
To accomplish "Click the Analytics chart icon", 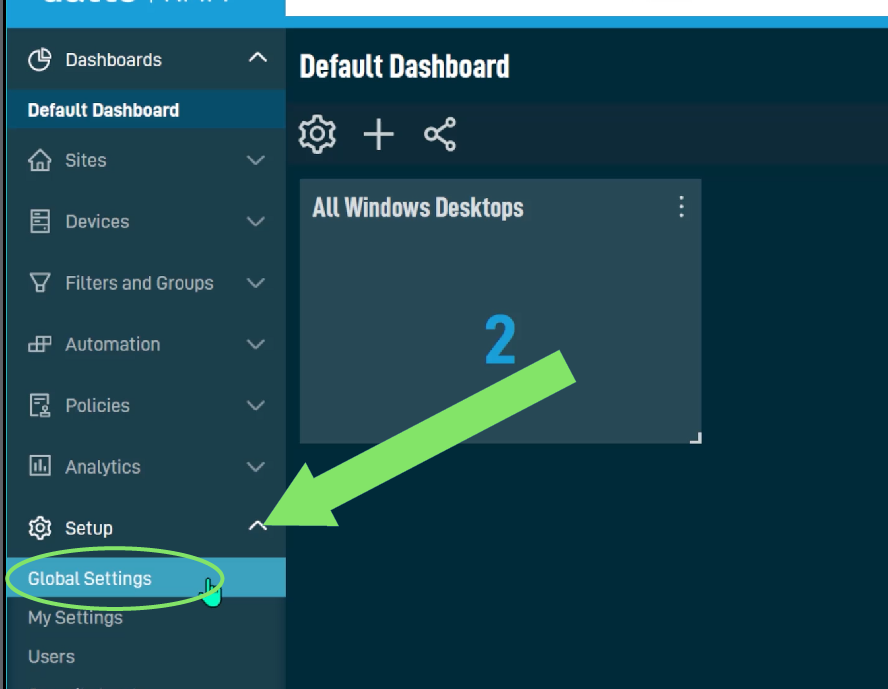I will (40, 466).
